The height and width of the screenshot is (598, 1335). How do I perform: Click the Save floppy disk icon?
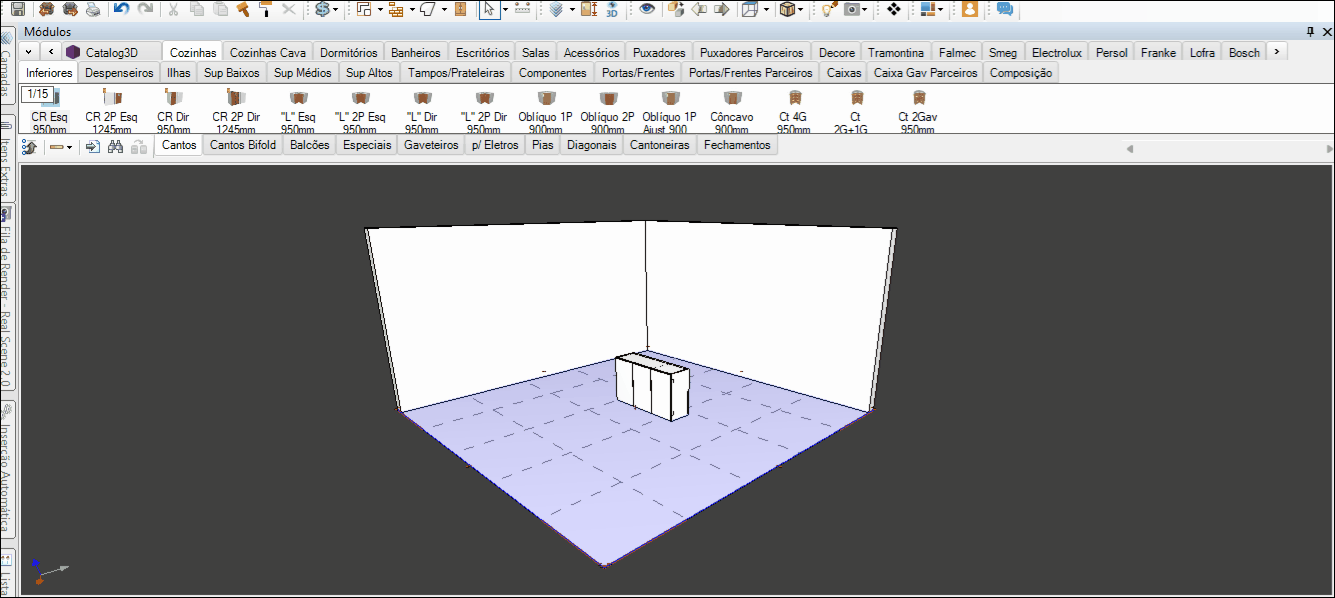pyautogui.click(x=18, y=9)
